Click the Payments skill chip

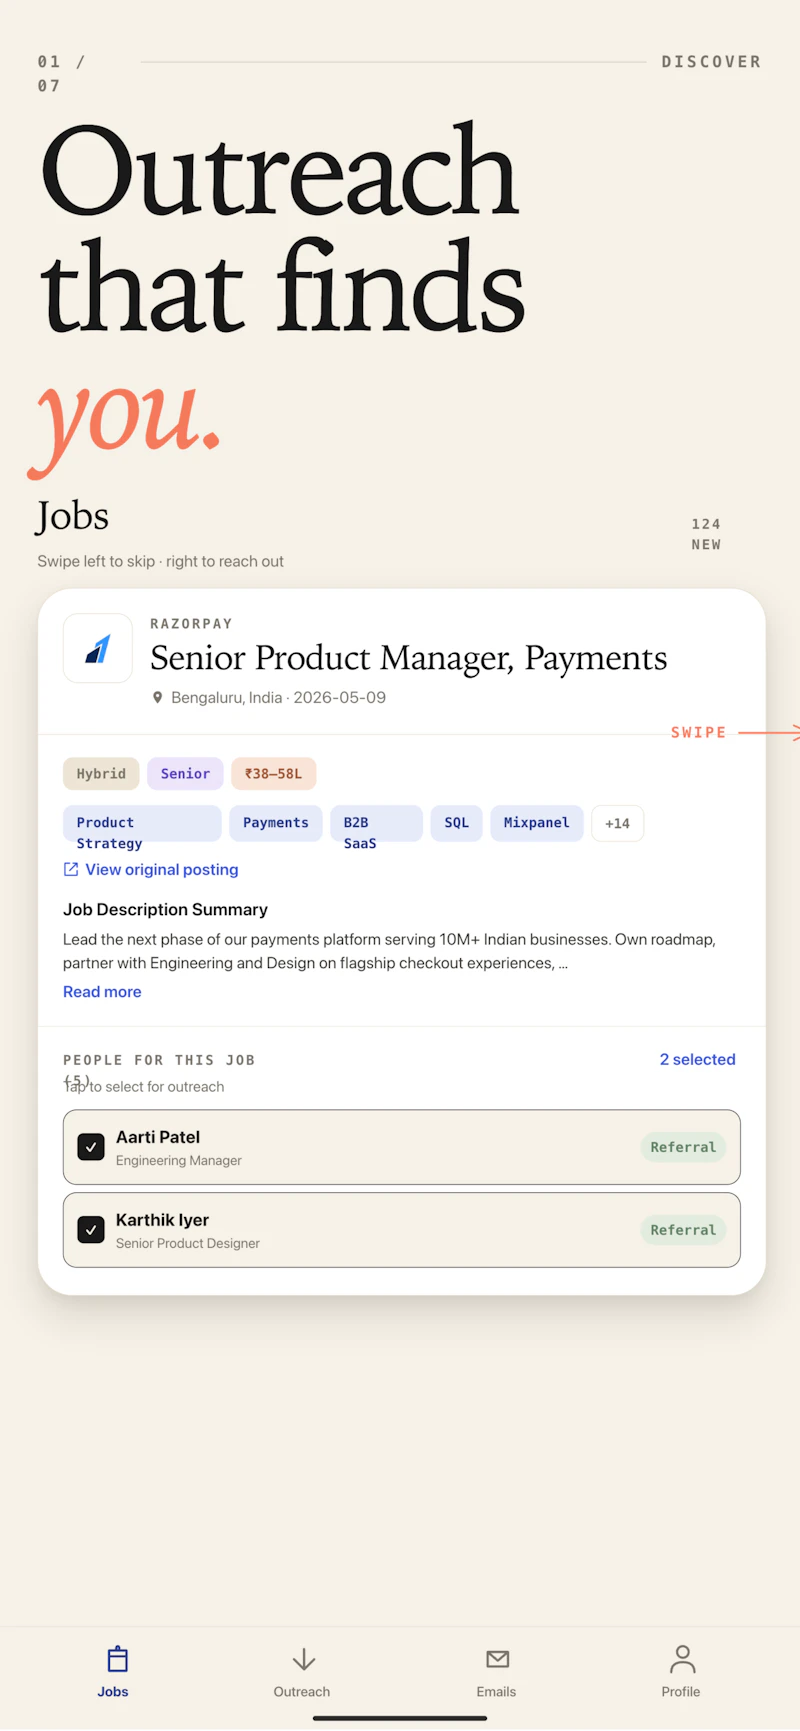276,824
